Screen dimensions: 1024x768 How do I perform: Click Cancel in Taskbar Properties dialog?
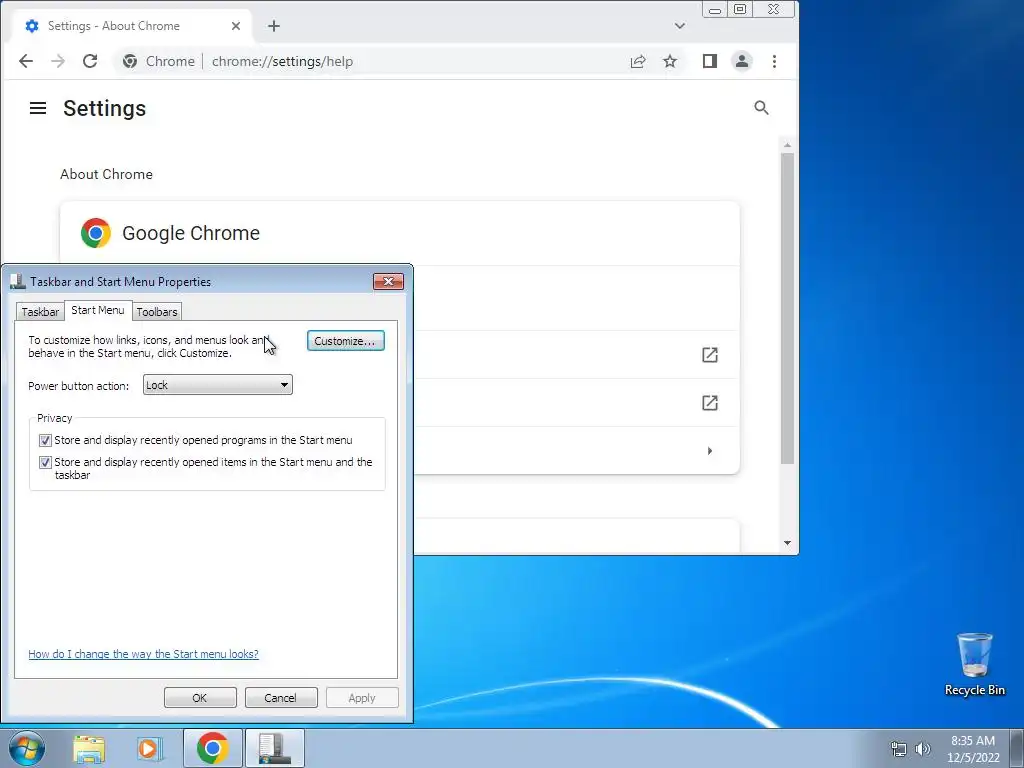[x=281, y=697]
